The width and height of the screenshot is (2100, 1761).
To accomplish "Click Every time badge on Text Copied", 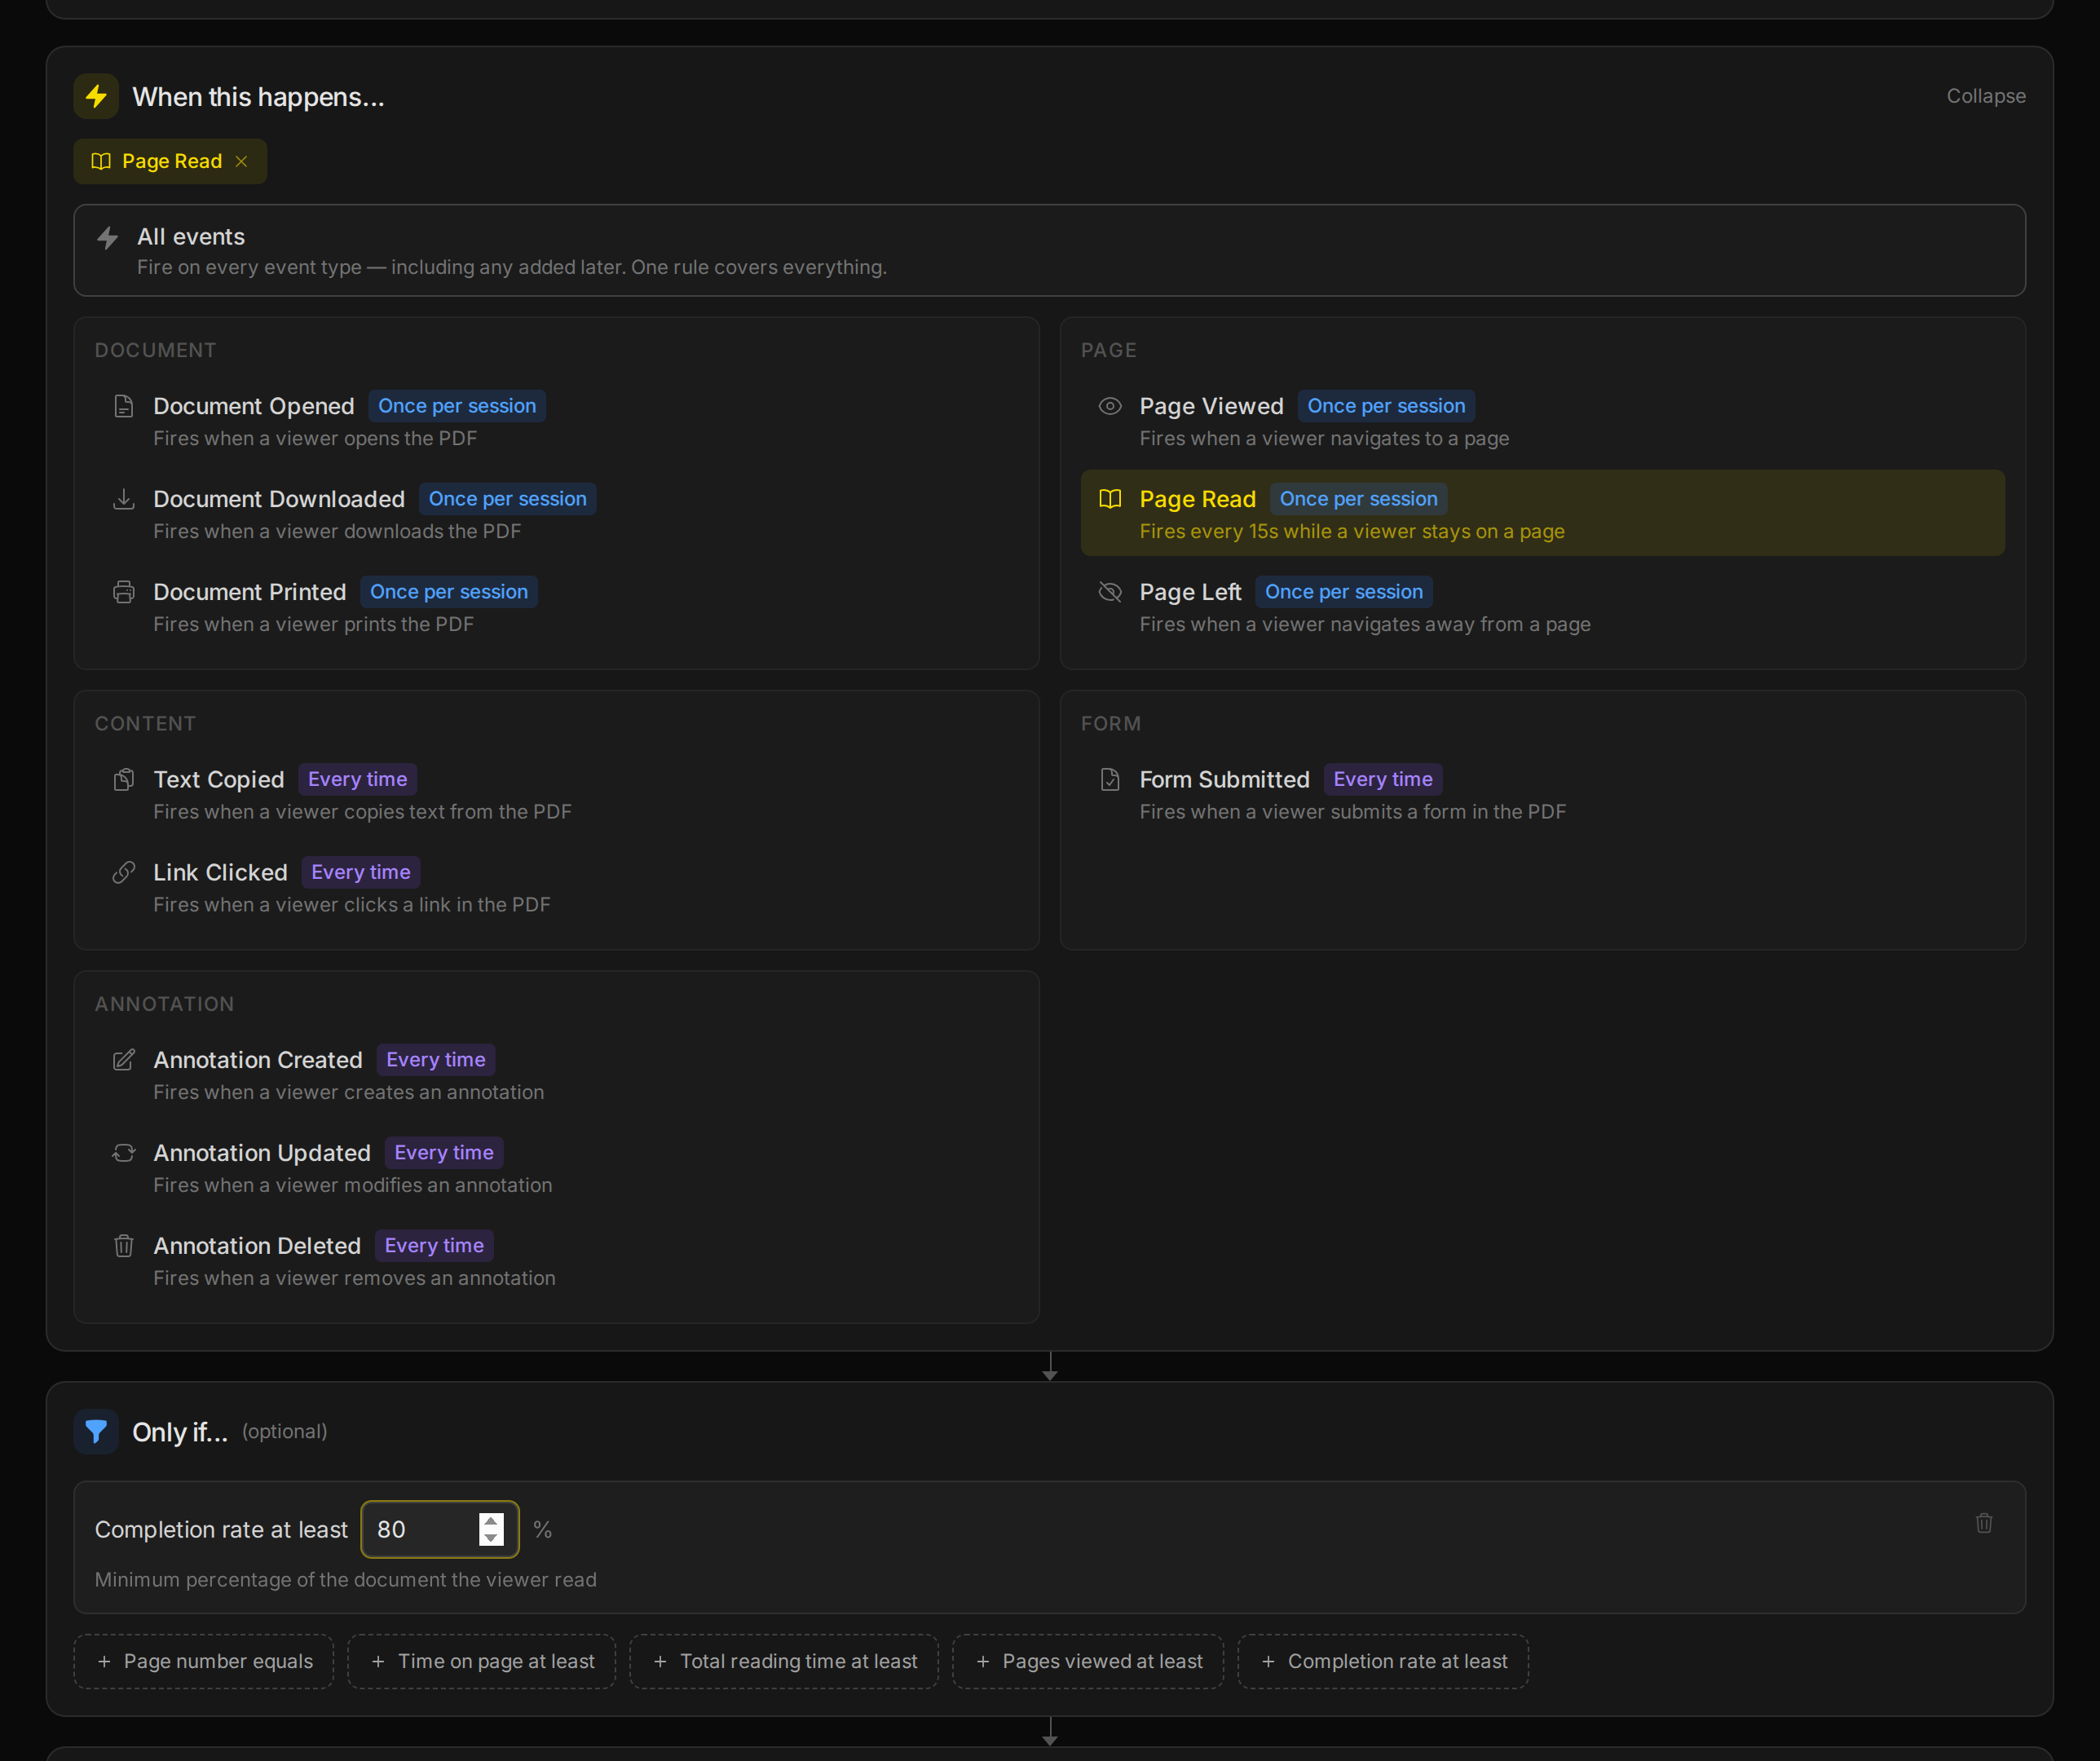I will coord(358,779).
